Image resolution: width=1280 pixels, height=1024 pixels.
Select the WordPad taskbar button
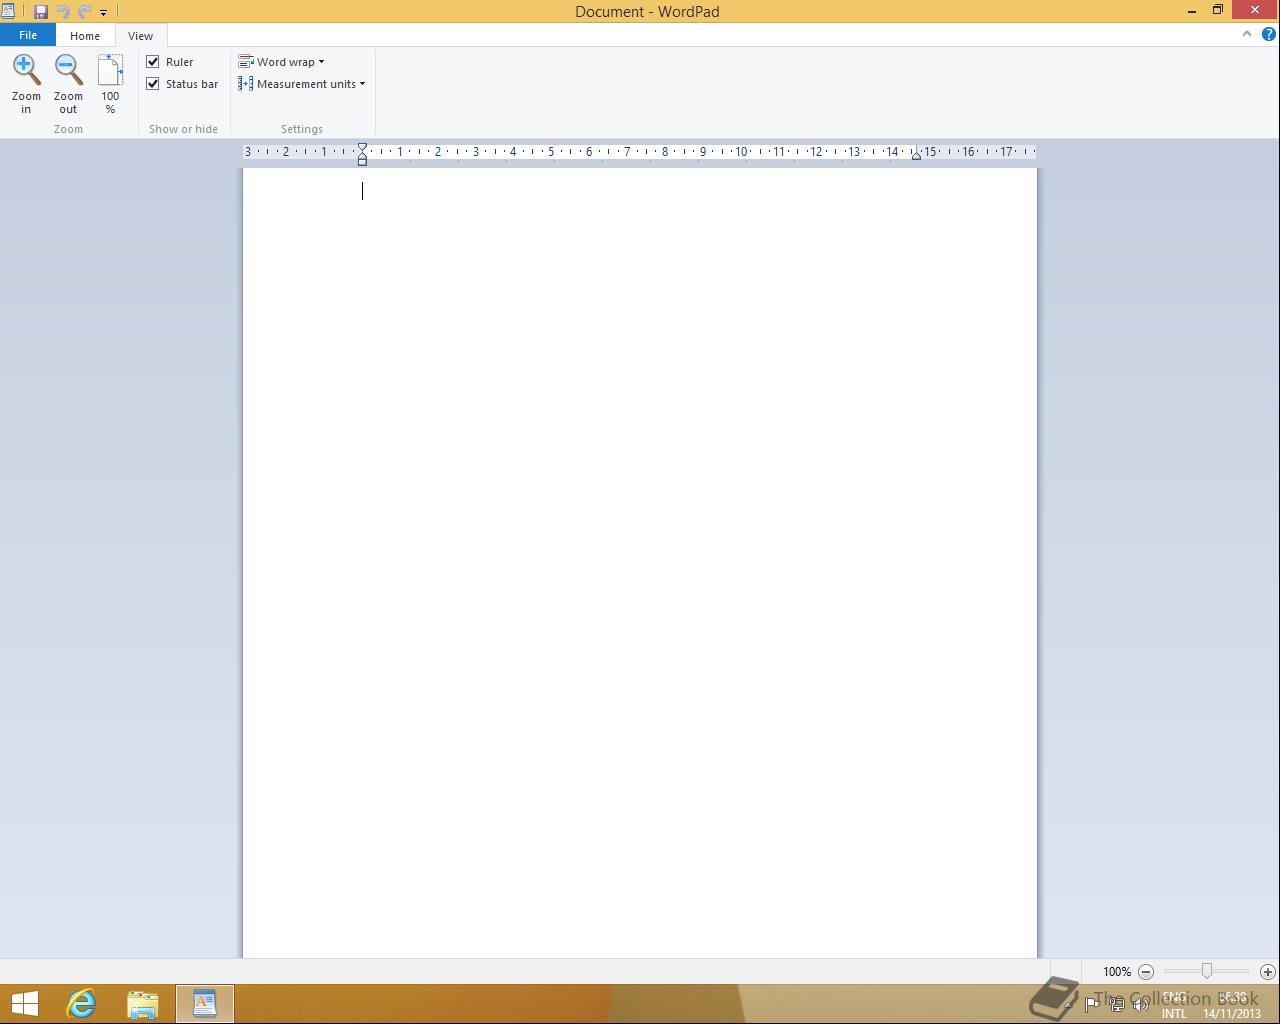click(205, 1004)
